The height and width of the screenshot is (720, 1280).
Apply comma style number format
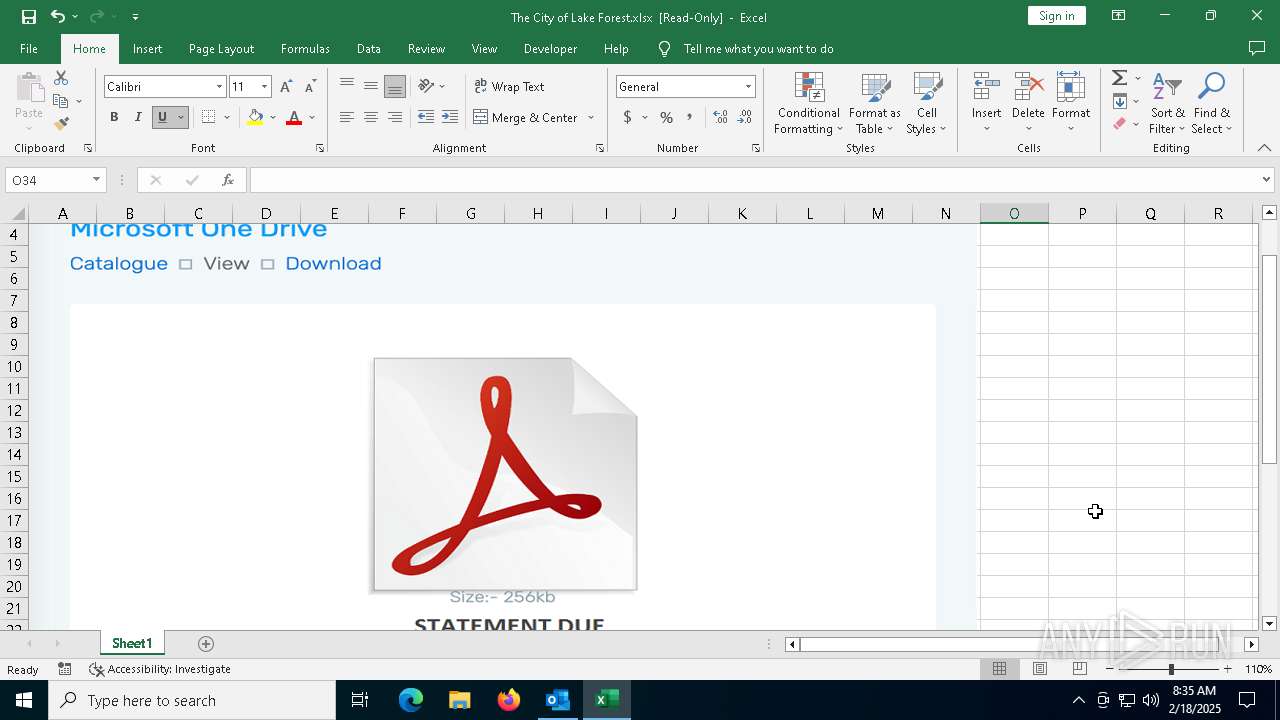pyautogui.click(x=689, y=117)
